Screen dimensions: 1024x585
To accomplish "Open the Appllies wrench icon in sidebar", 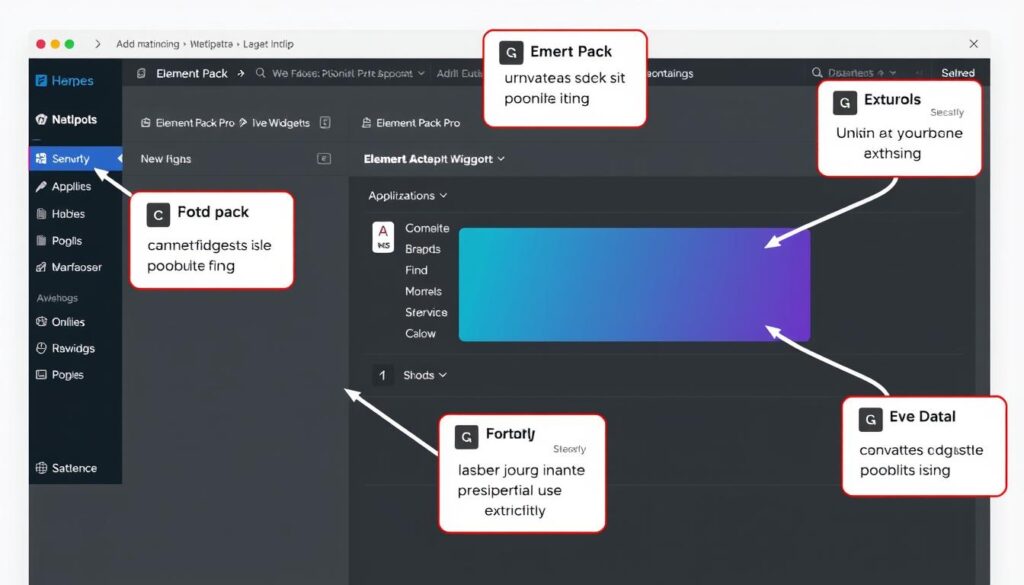I will pyautogui.click(x=41, y=187).
